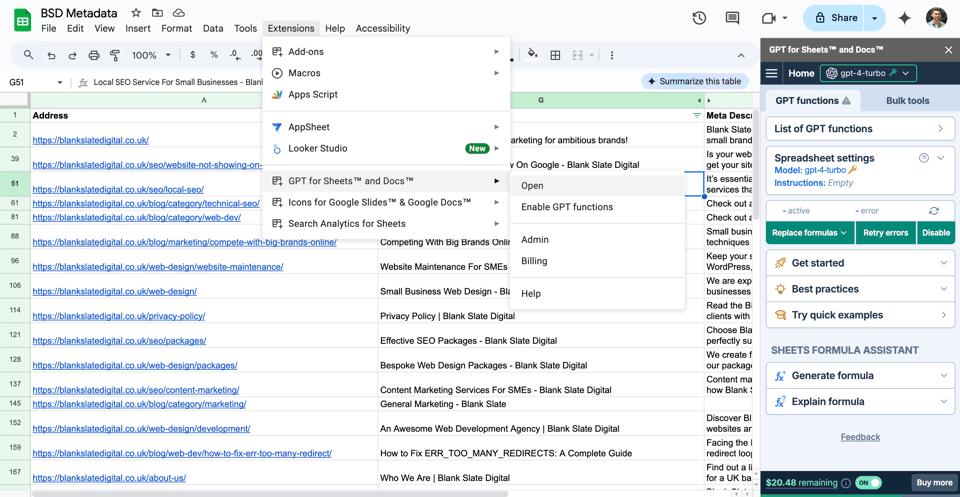
Task: Open the zoom level dropdown
Action: [x=151, y=55]
